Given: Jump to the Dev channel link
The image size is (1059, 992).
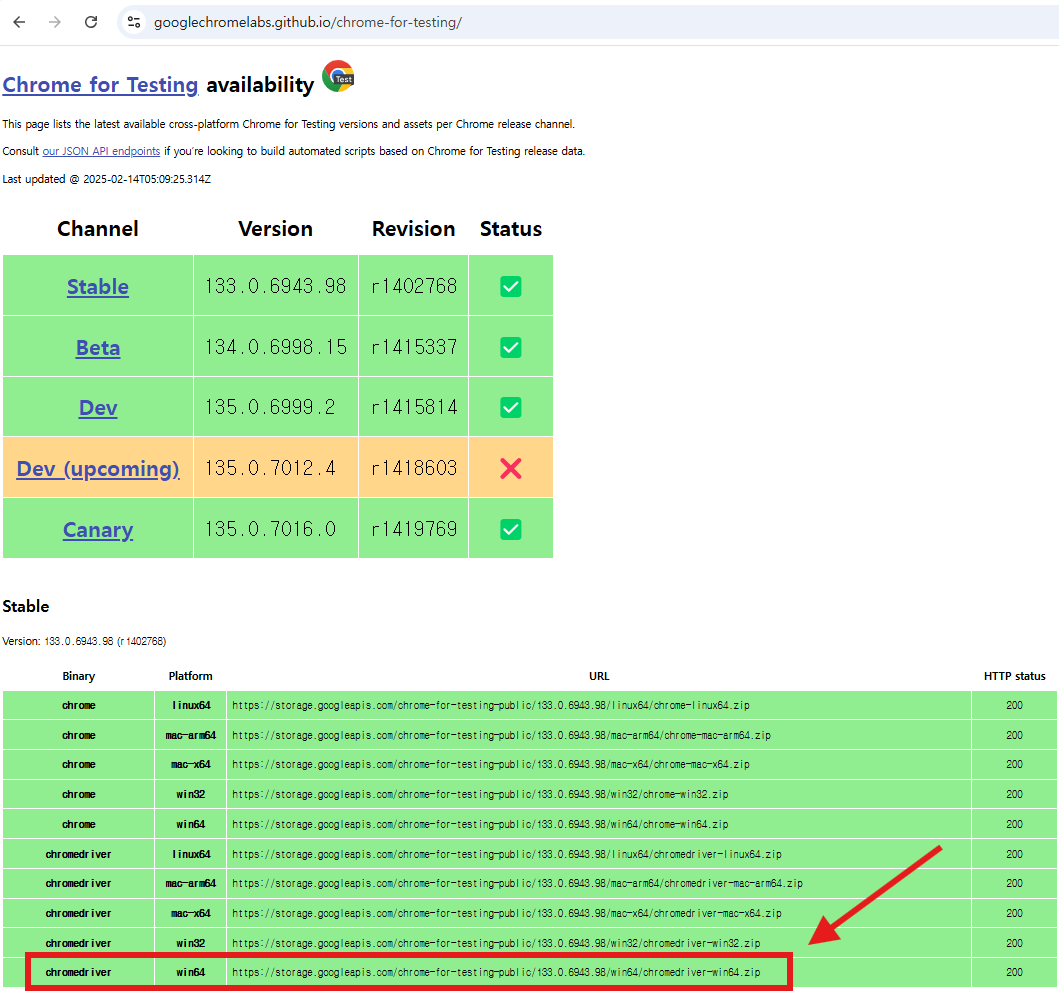Looking at the screenshot, I should pos(98,408).
